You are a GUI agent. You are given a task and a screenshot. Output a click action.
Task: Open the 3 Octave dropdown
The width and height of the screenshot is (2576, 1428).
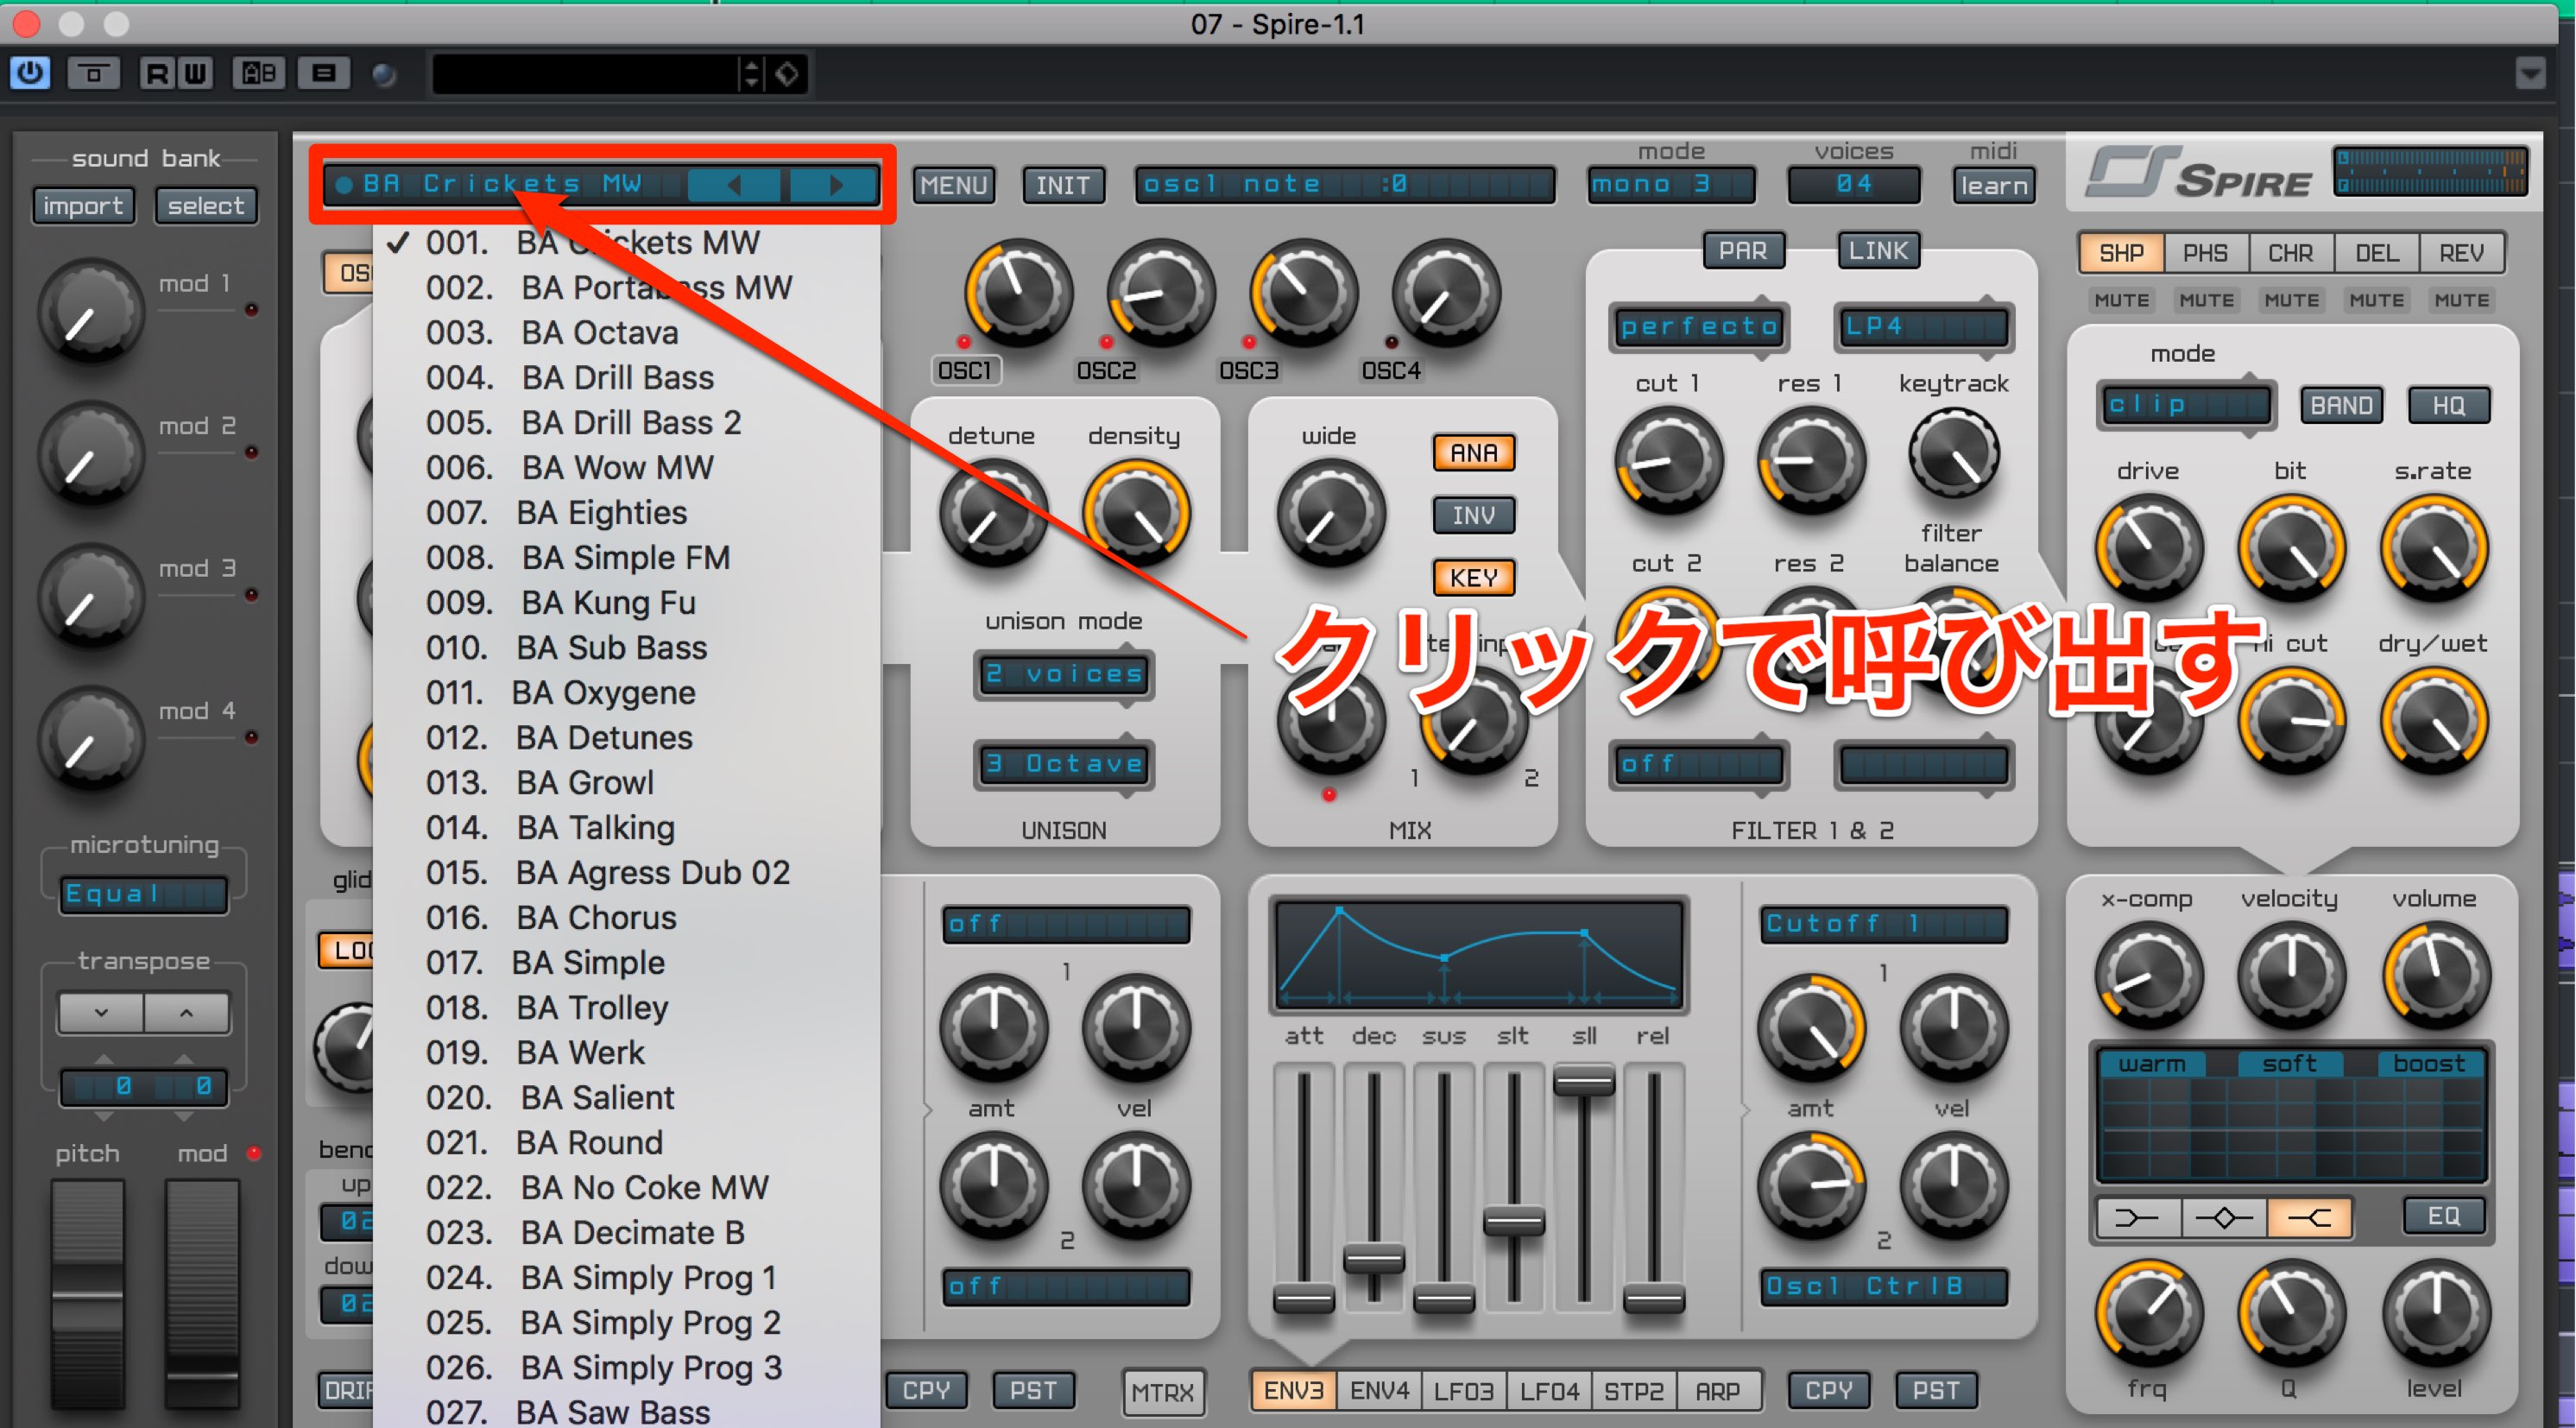pos(1064,764)
